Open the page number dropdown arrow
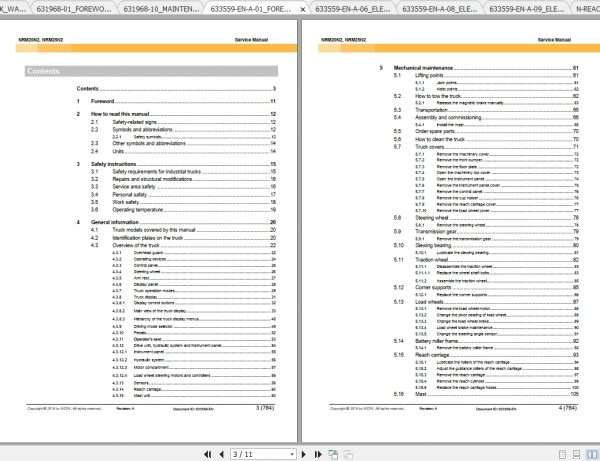Viewport: 600px width, 461px height. (x=292, y=454)
